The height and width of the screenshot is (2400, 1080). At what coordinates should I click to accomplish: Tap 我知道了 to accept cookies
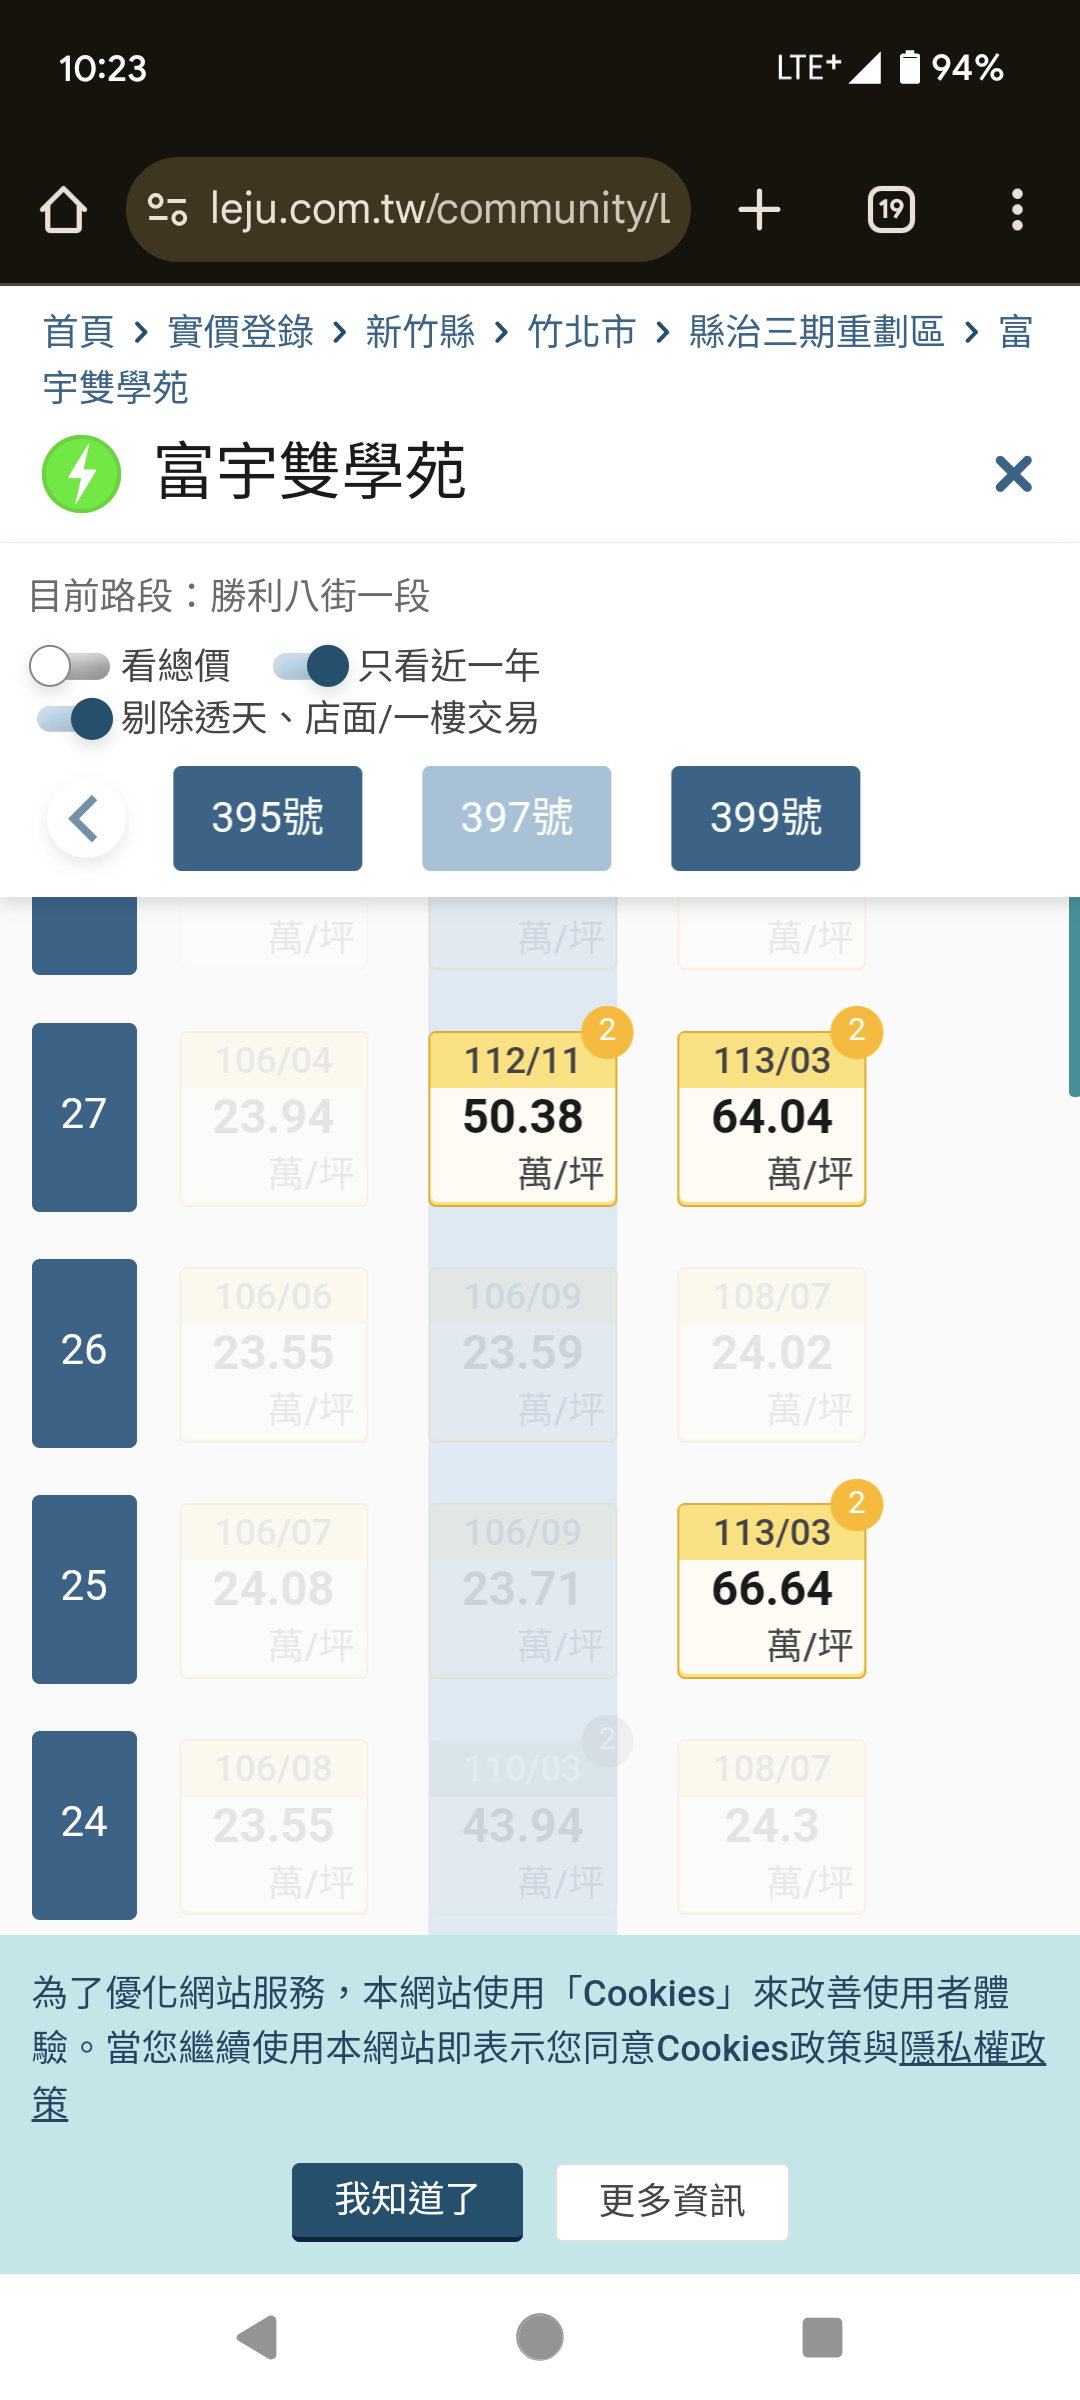click(x=407, y=2200)
